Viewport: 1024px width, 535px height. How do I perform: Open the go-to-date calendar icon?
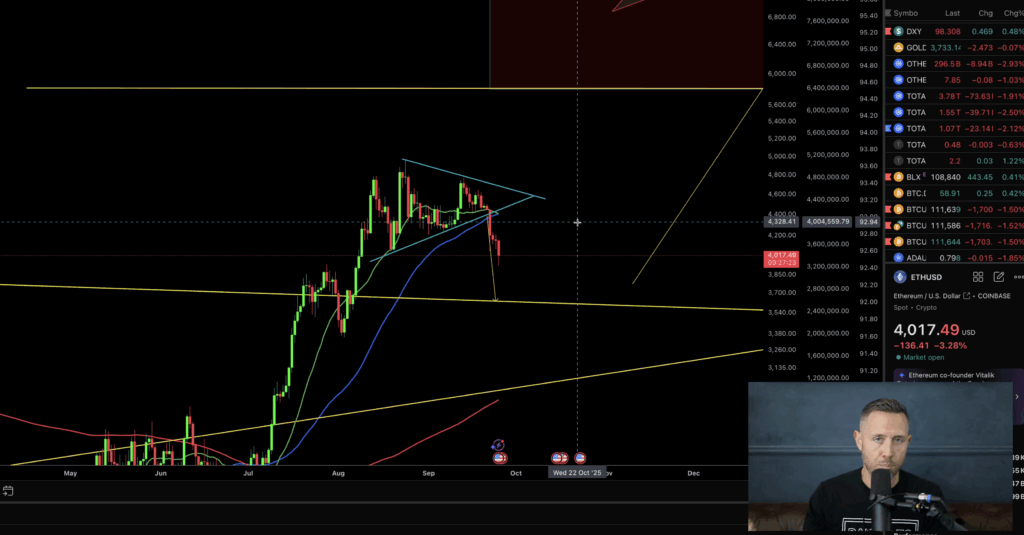(8, 491)
